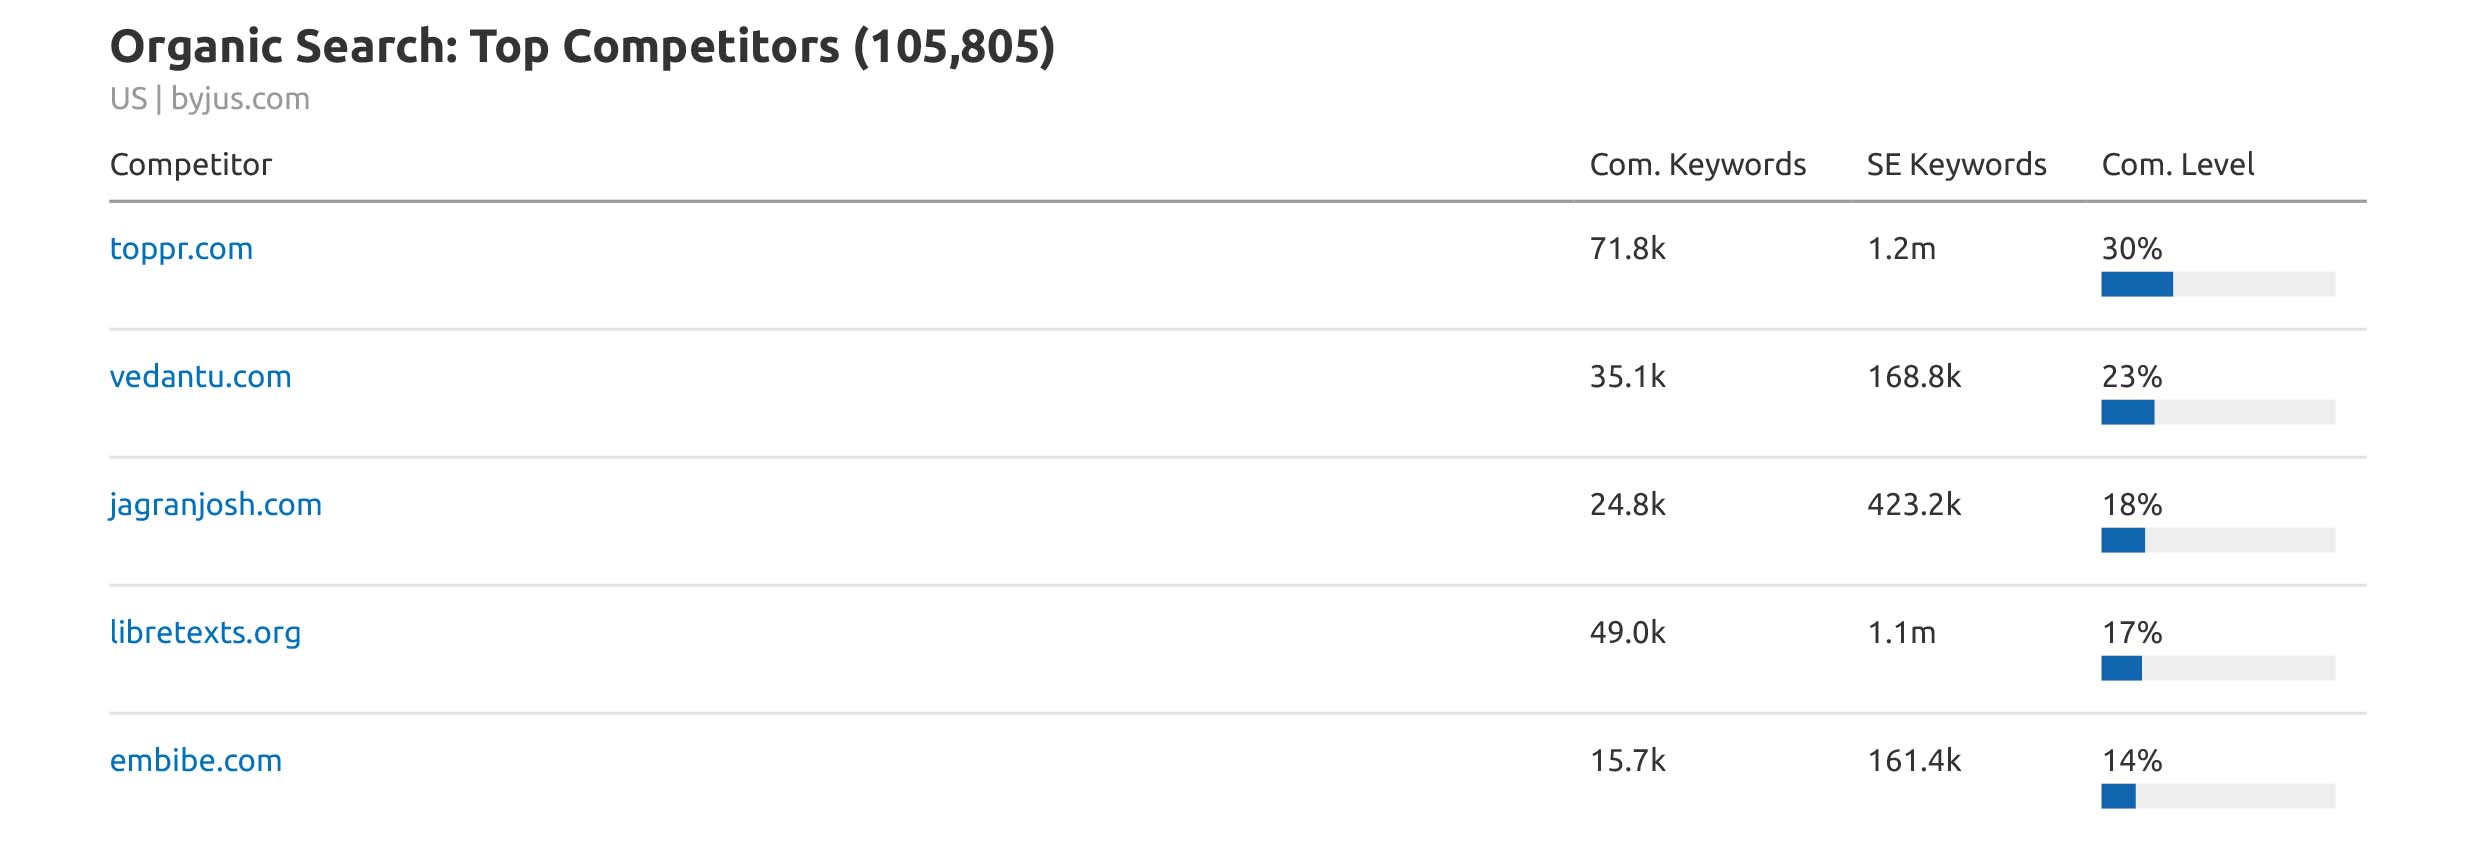Open the embibe.com competitor link
Image resolution: width=2479 pixels, height=857 pixels.
196,761
